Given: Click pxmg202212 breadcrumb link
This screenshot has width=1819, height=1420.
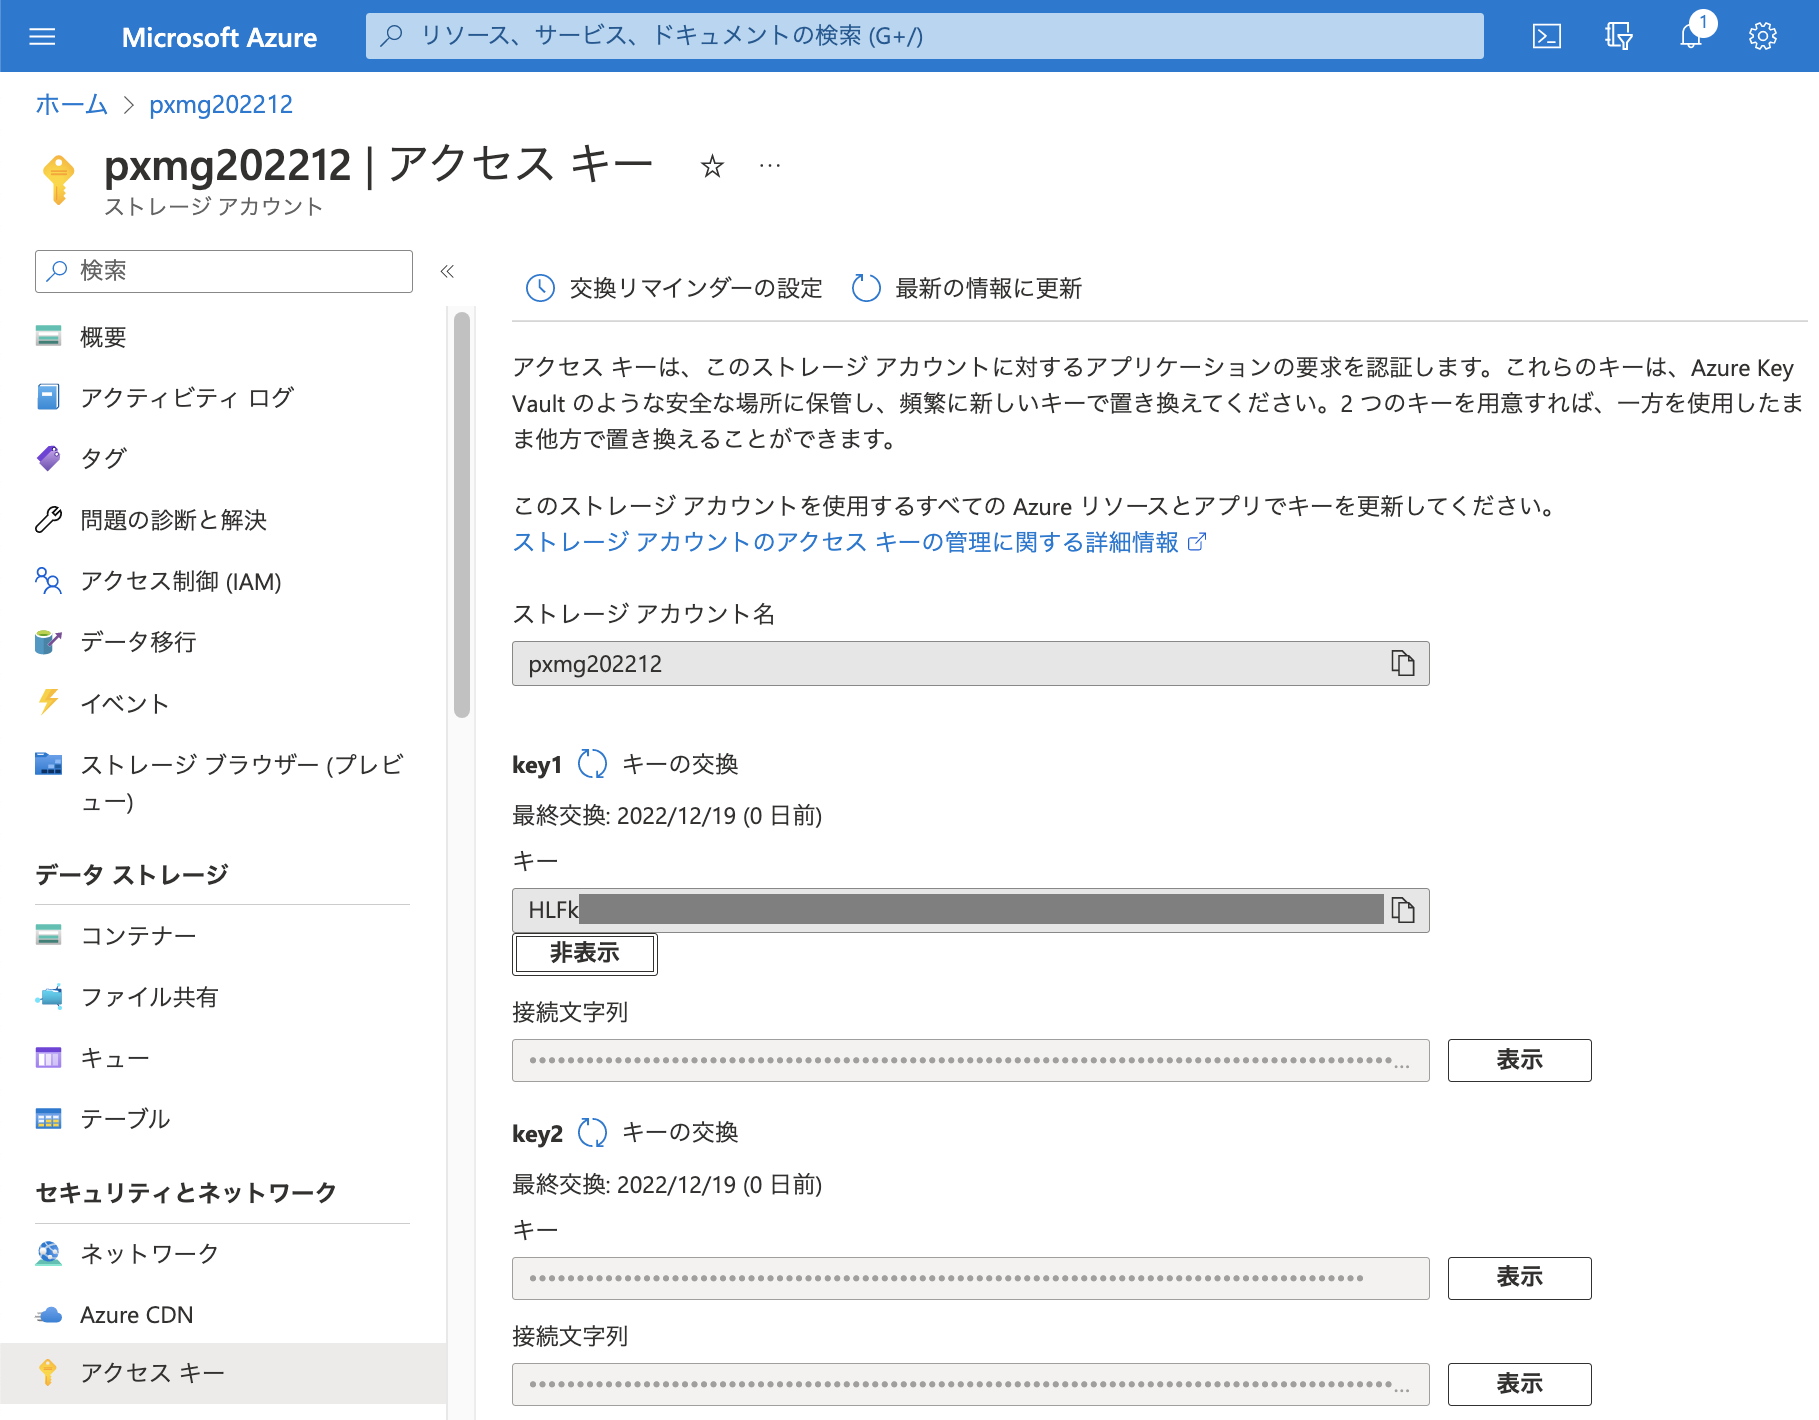Looking at the screenshot, I should click(x=221, y=104).
